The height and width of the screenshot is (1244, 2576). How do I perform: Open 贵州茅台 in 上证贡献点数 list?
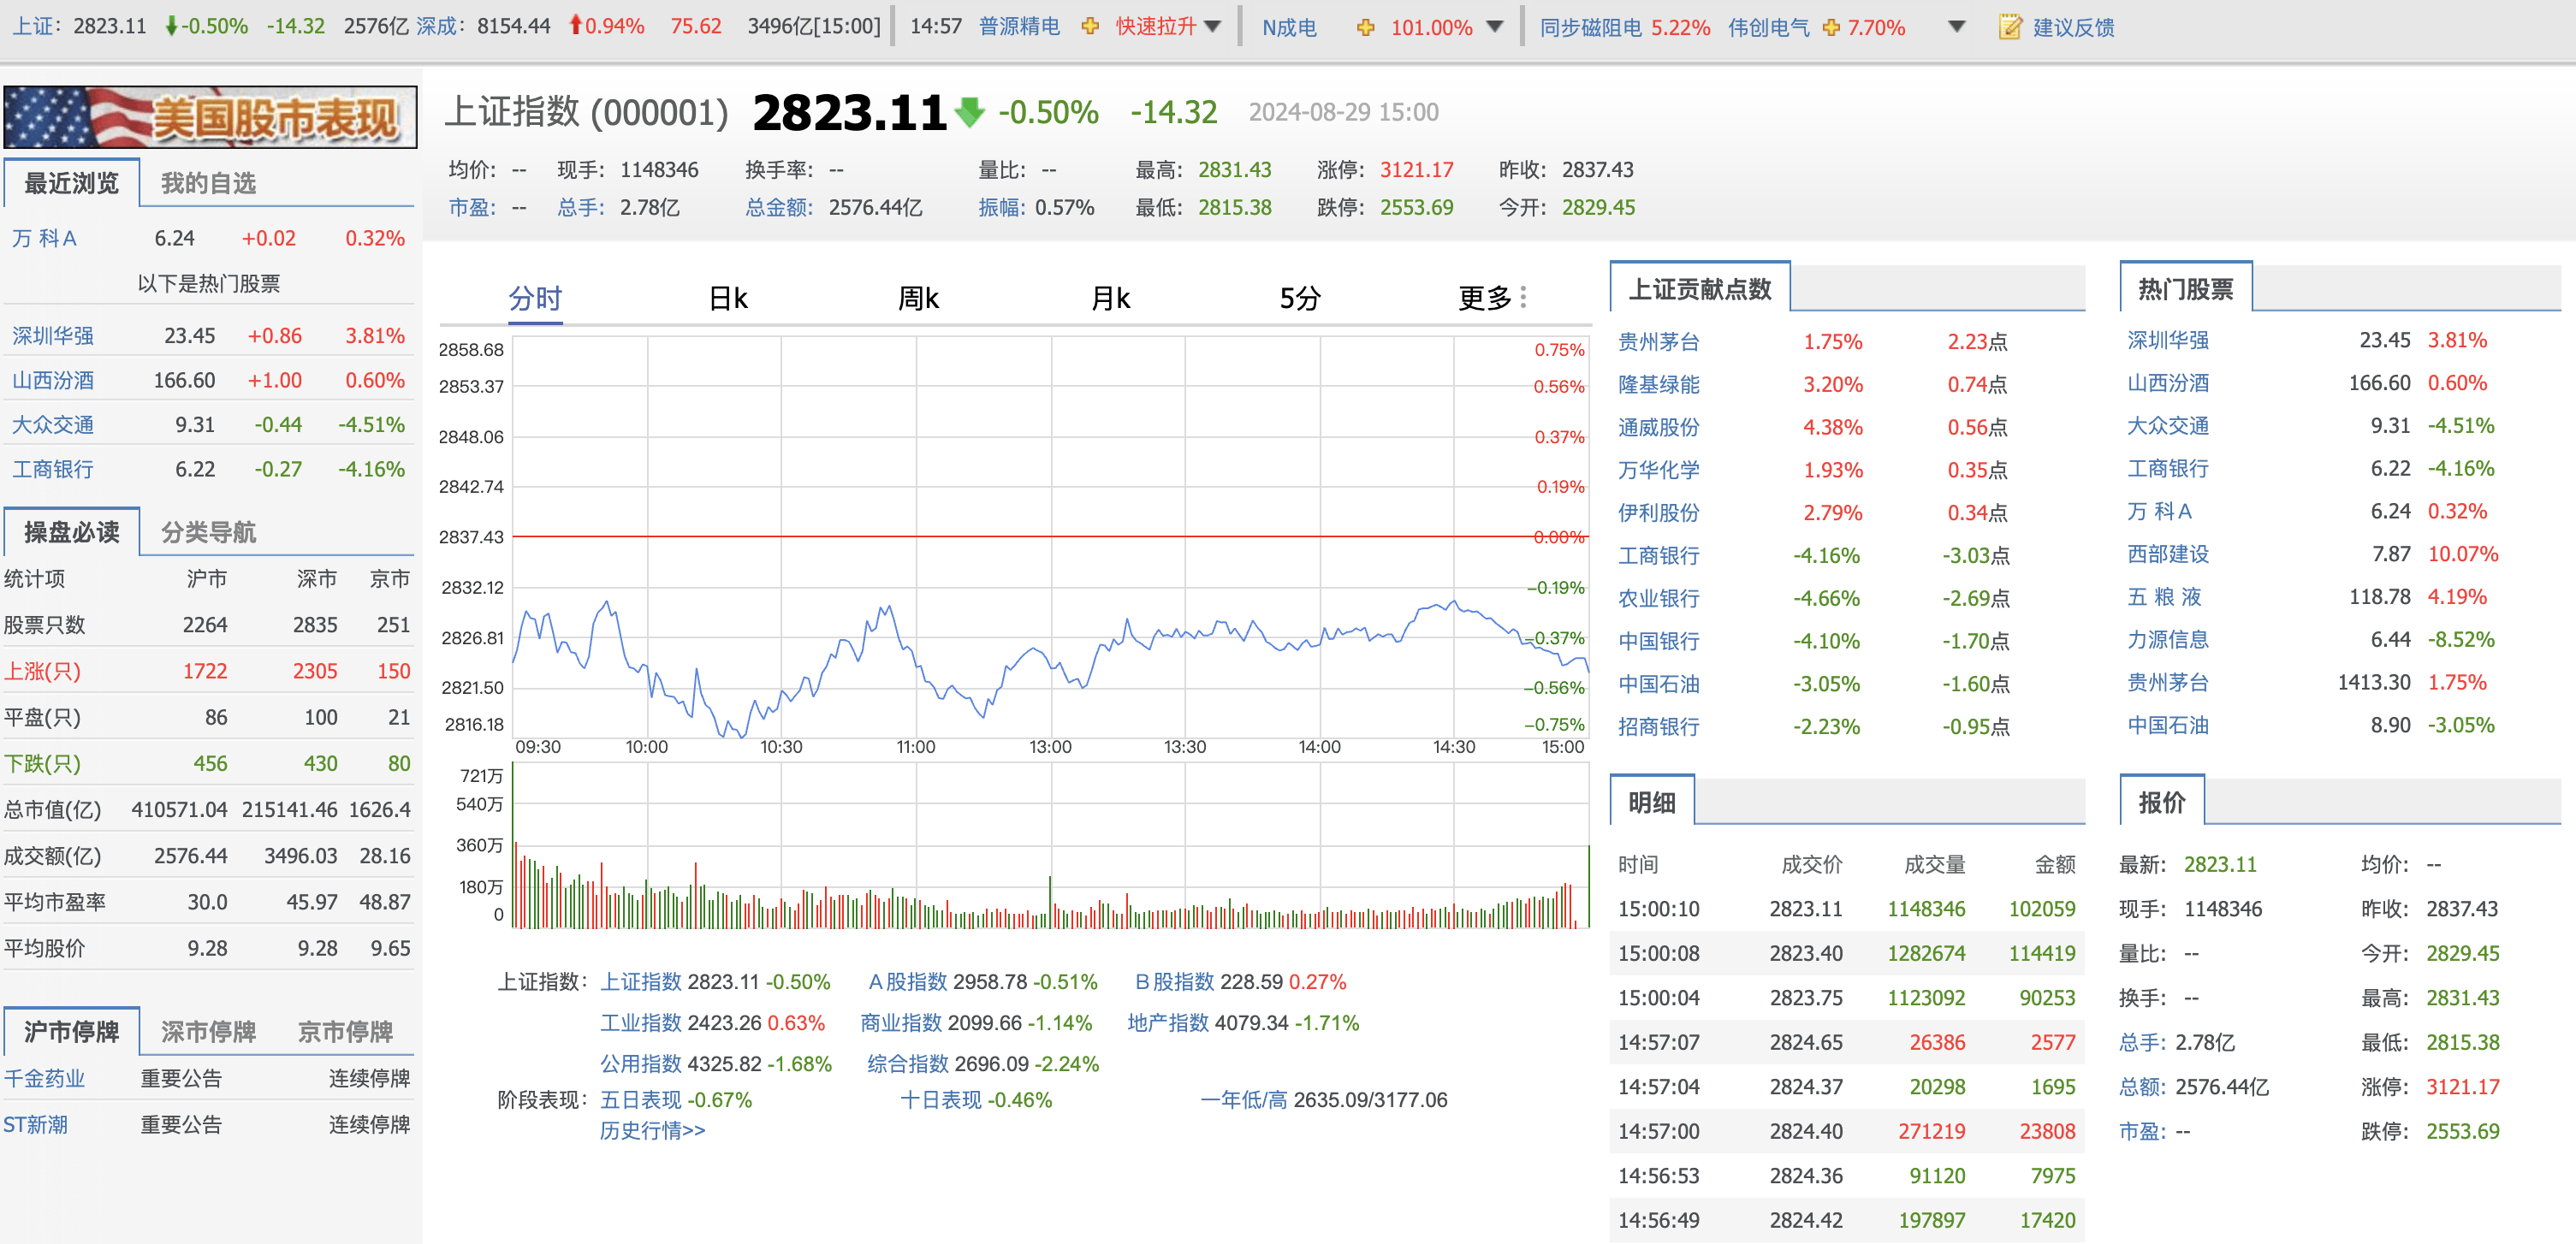1659,342
